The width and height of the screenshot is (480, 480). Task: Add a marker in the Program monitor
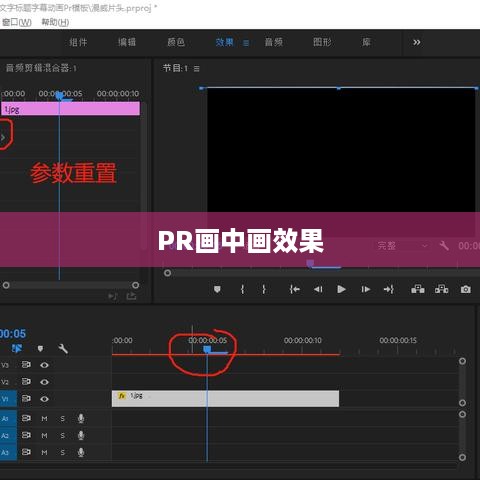pyautogui.click(x=217, y=289)
